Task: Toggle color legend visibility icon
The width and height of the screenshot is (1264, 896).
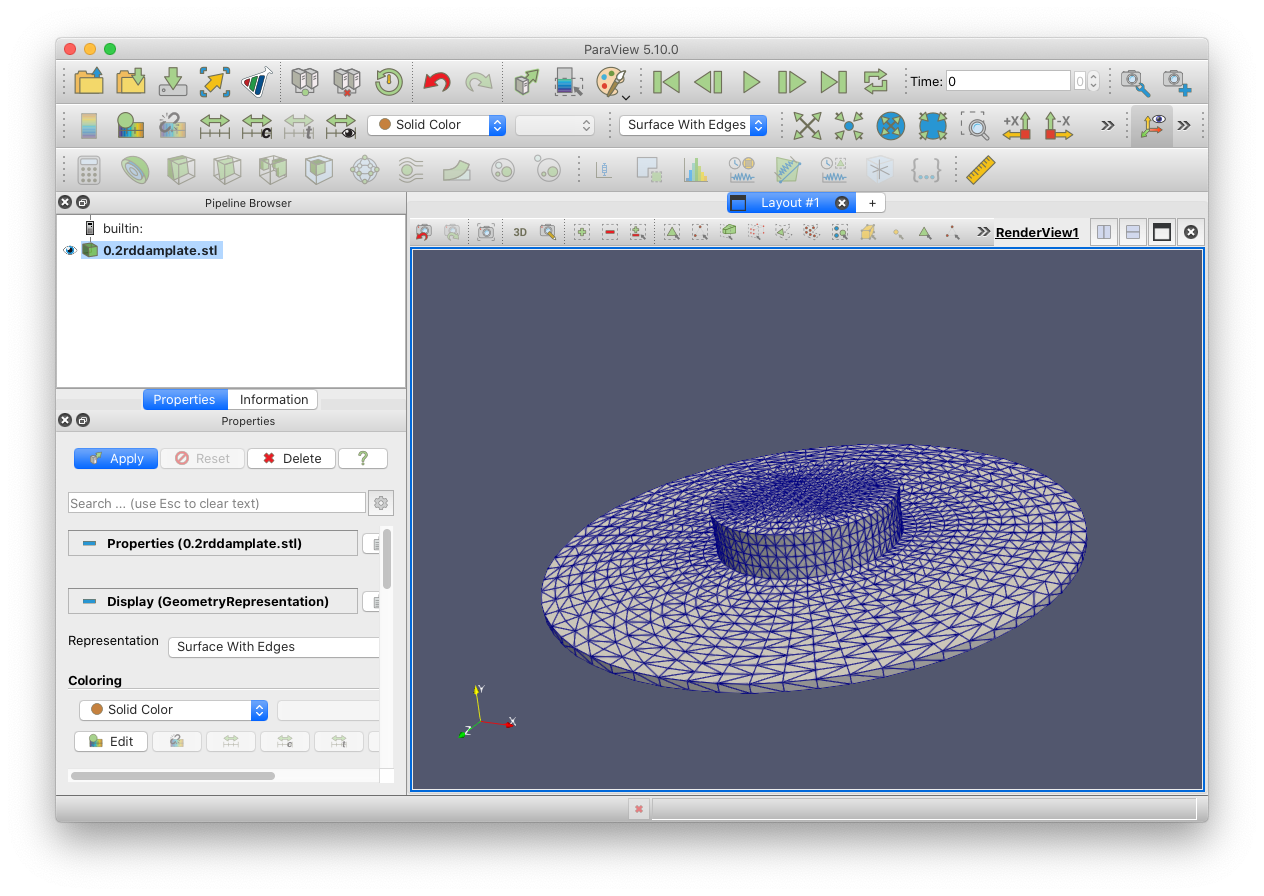Action: click(89, 125)
